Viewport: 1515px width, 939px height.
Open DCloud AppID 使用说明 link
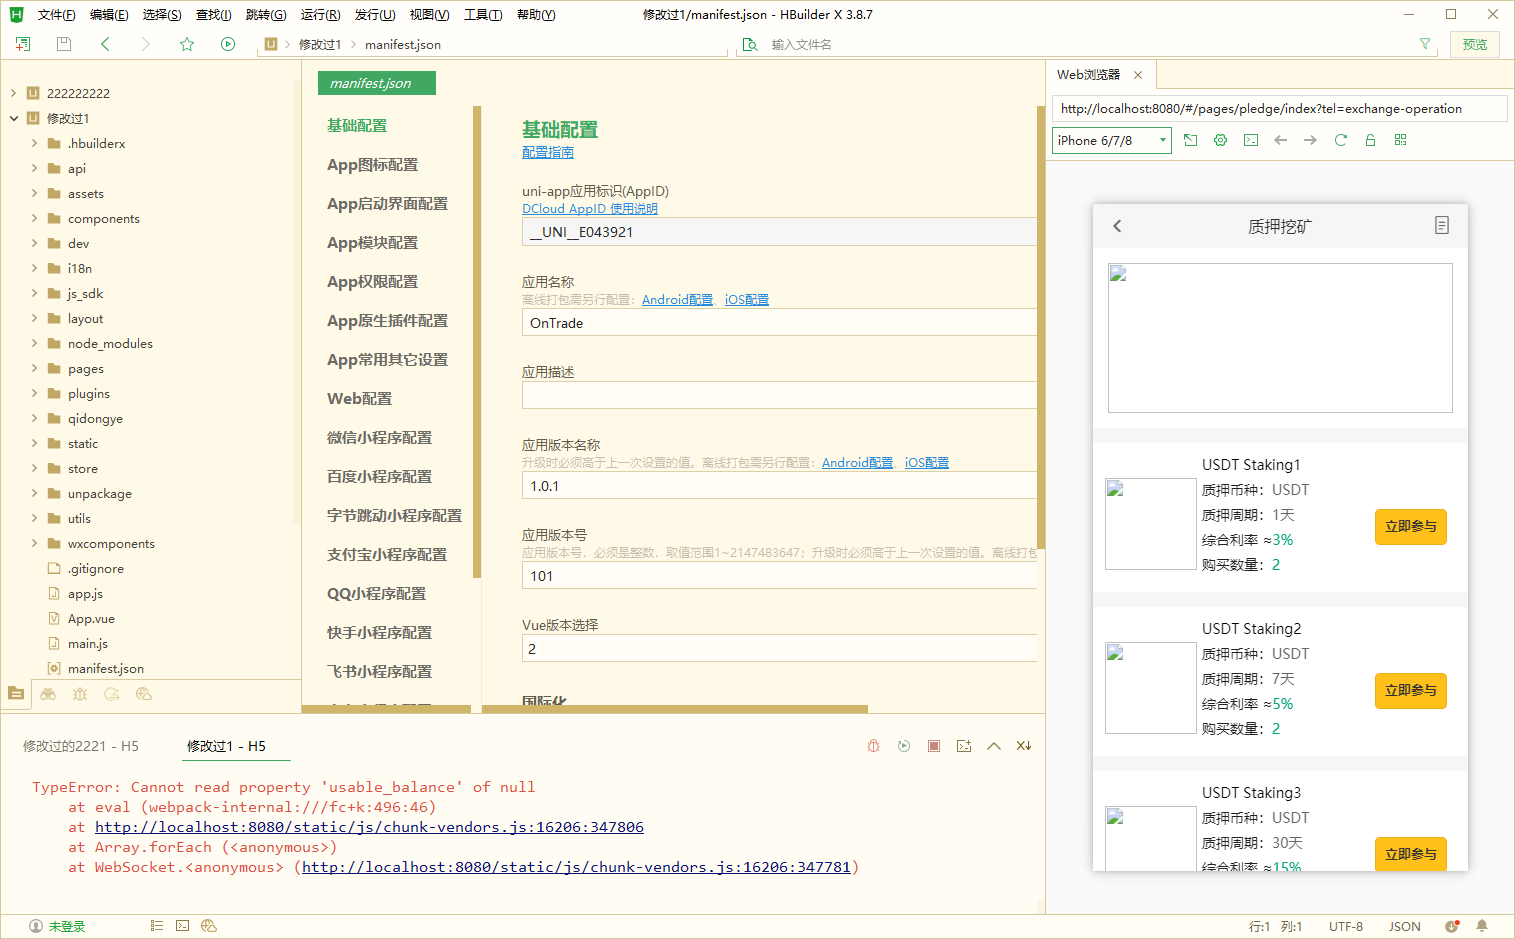coord(590,209)
